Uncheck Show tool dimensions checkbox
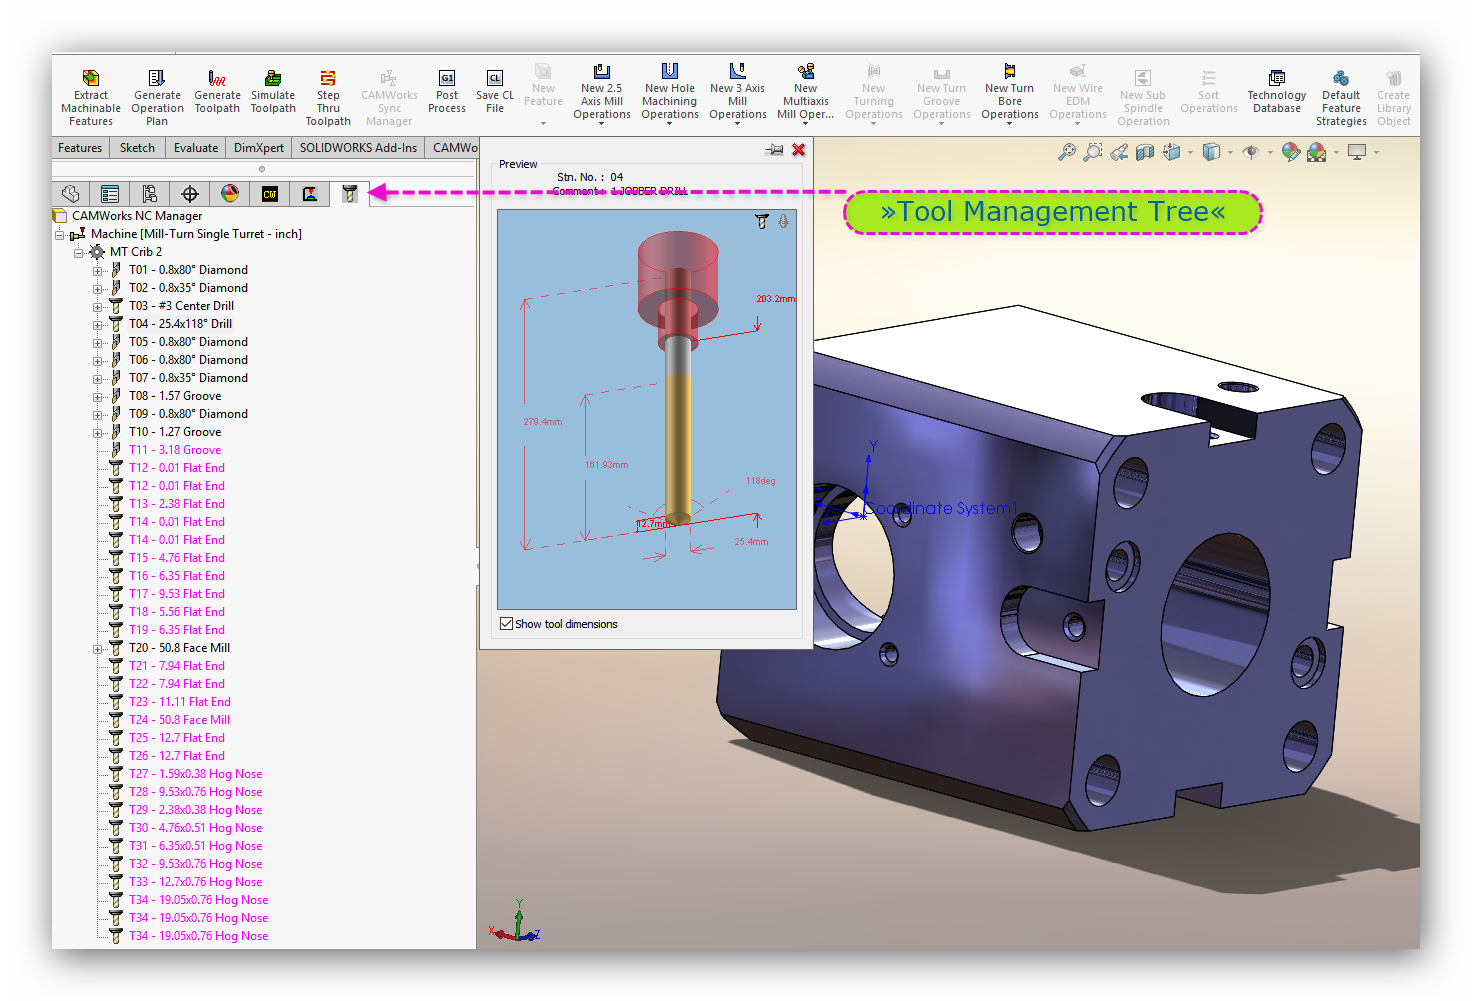 click(x=507, y=624)
